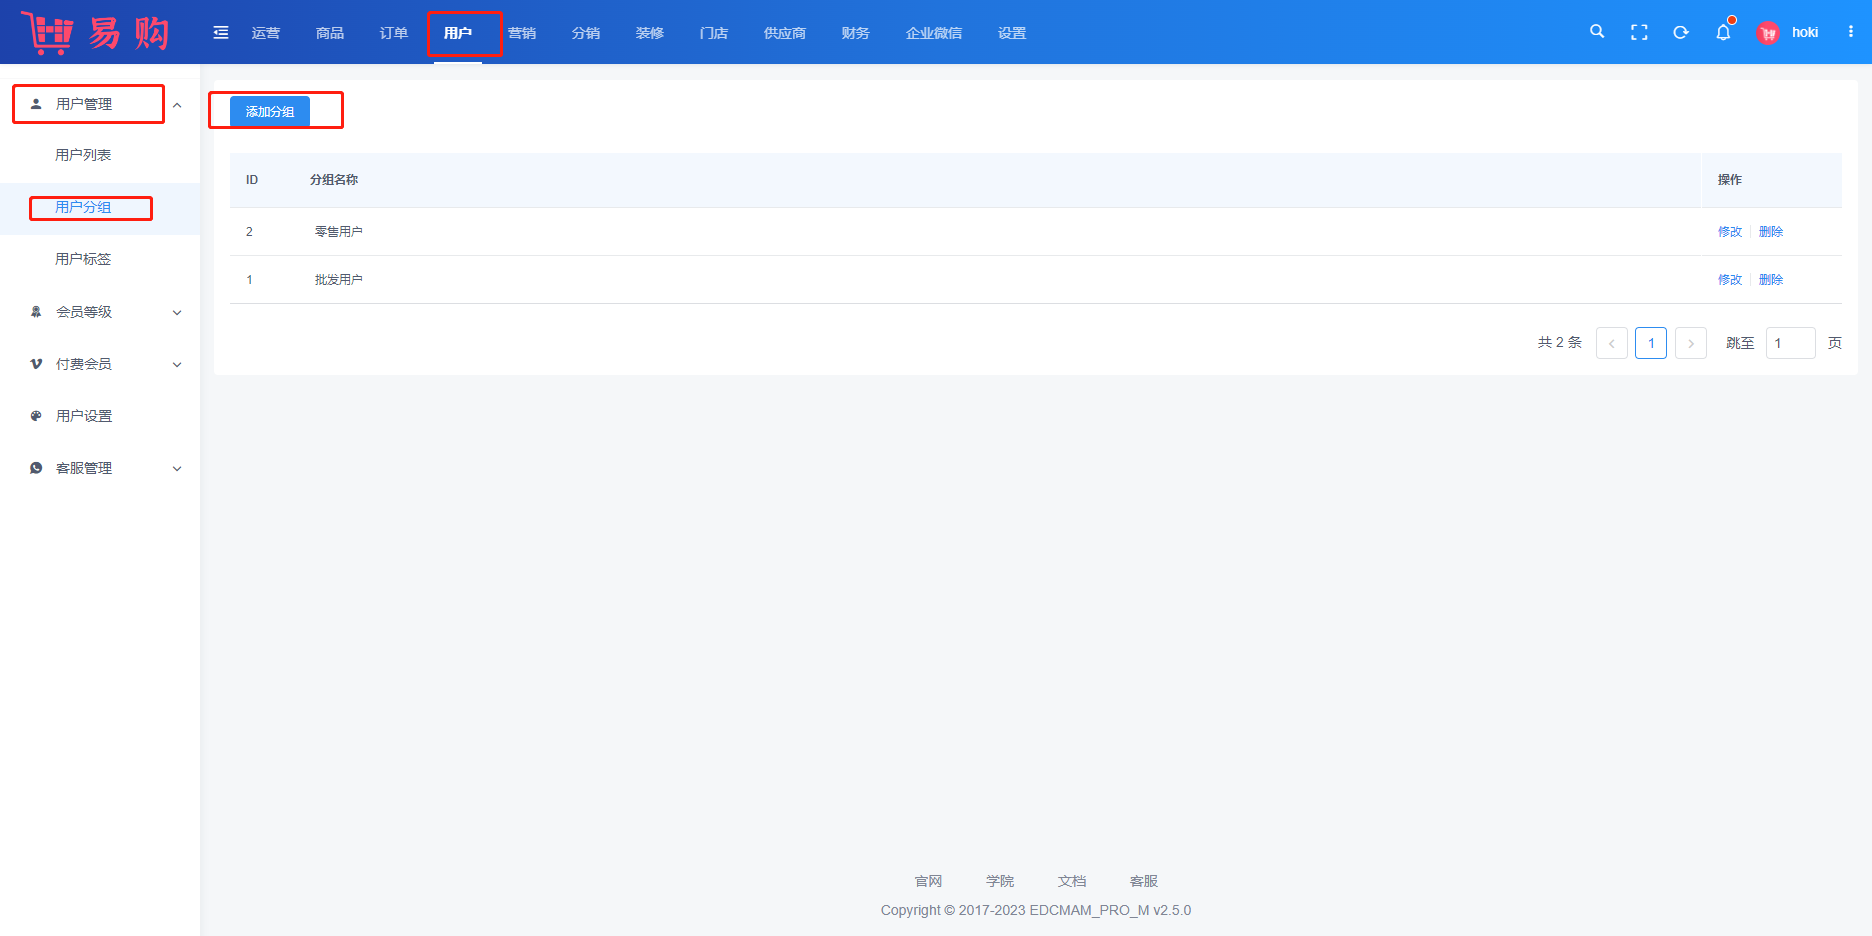Delete the 批发用户 group row
The width and height of the screenshot is (1872, 936).
1770,280
